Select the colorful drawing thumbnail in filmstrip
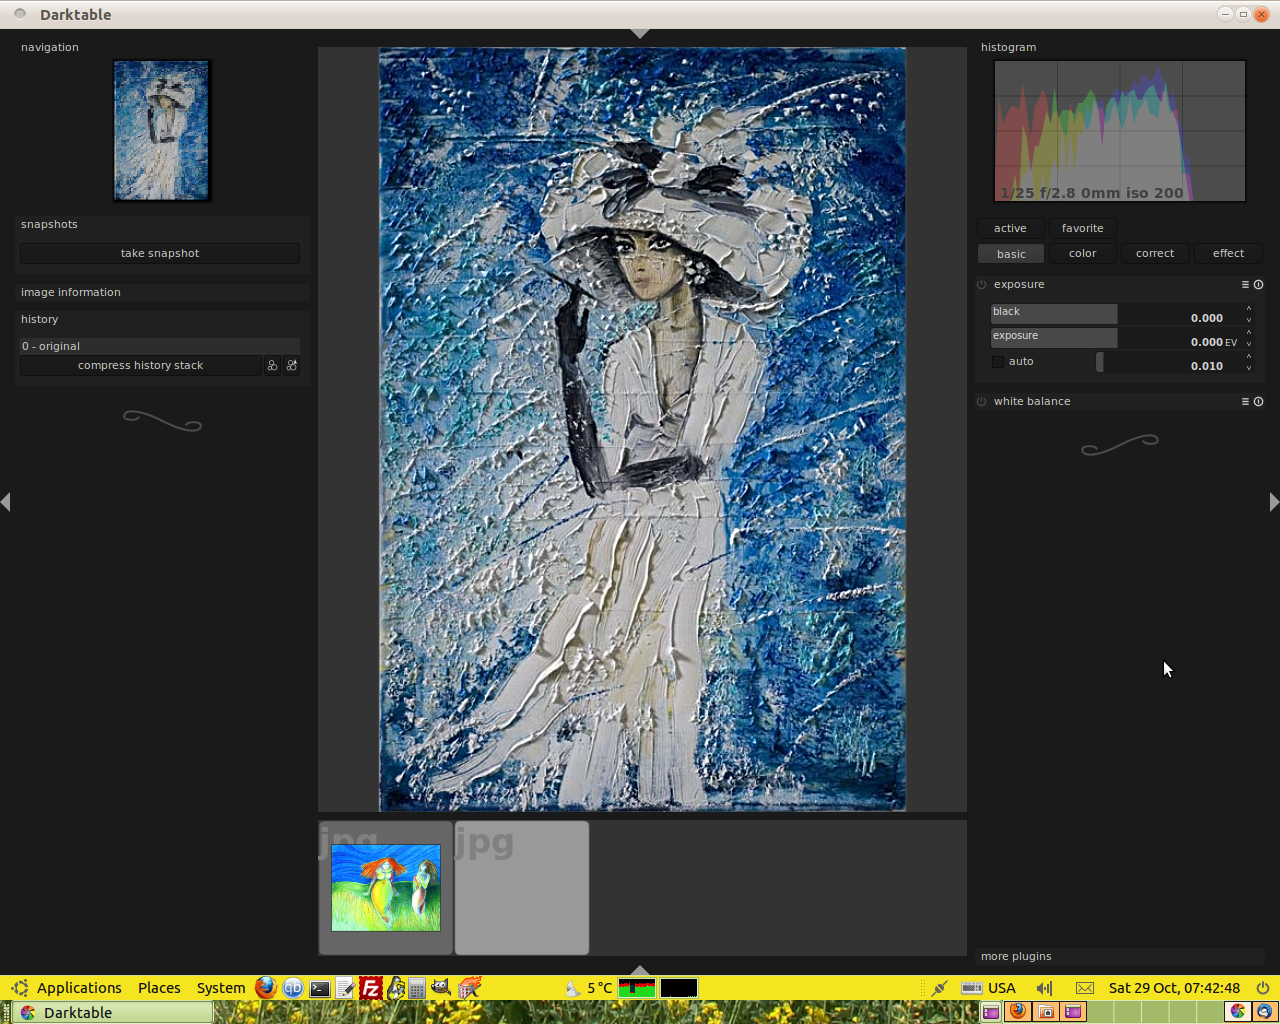1280x1024 pixels. click(386, 888)
